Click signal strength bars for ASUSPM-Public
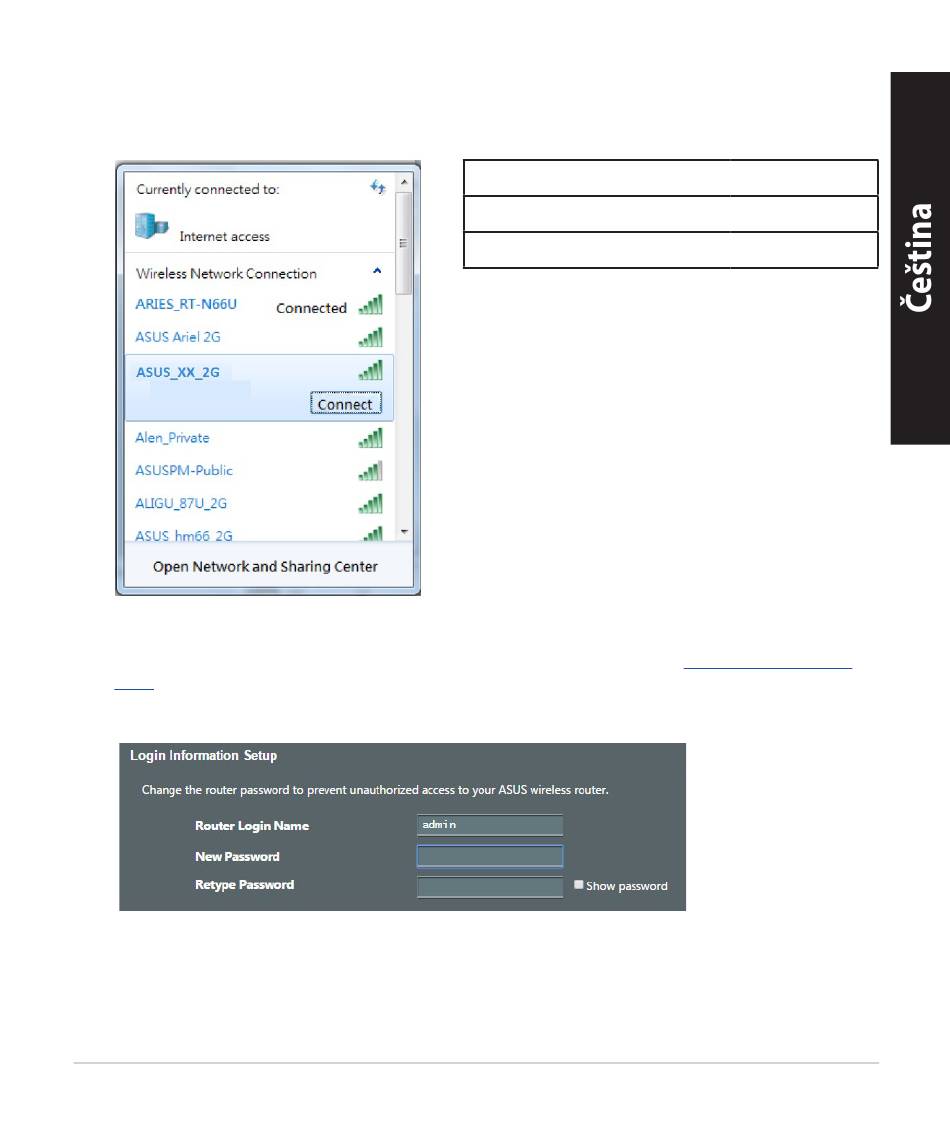The width and height of the screenshot is (950, 1135). click(370, 471)
